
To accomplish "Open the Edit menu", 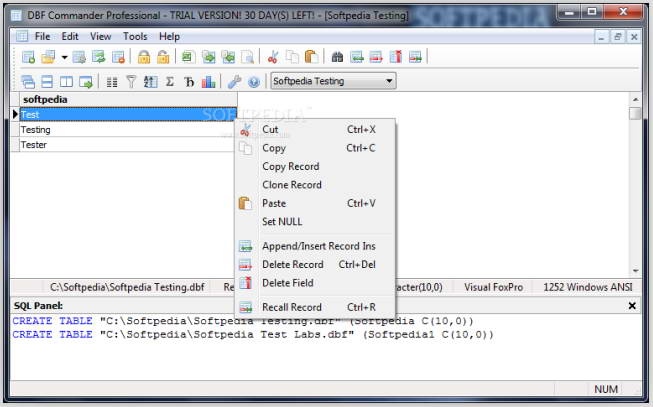I will [x=70, y=37].
